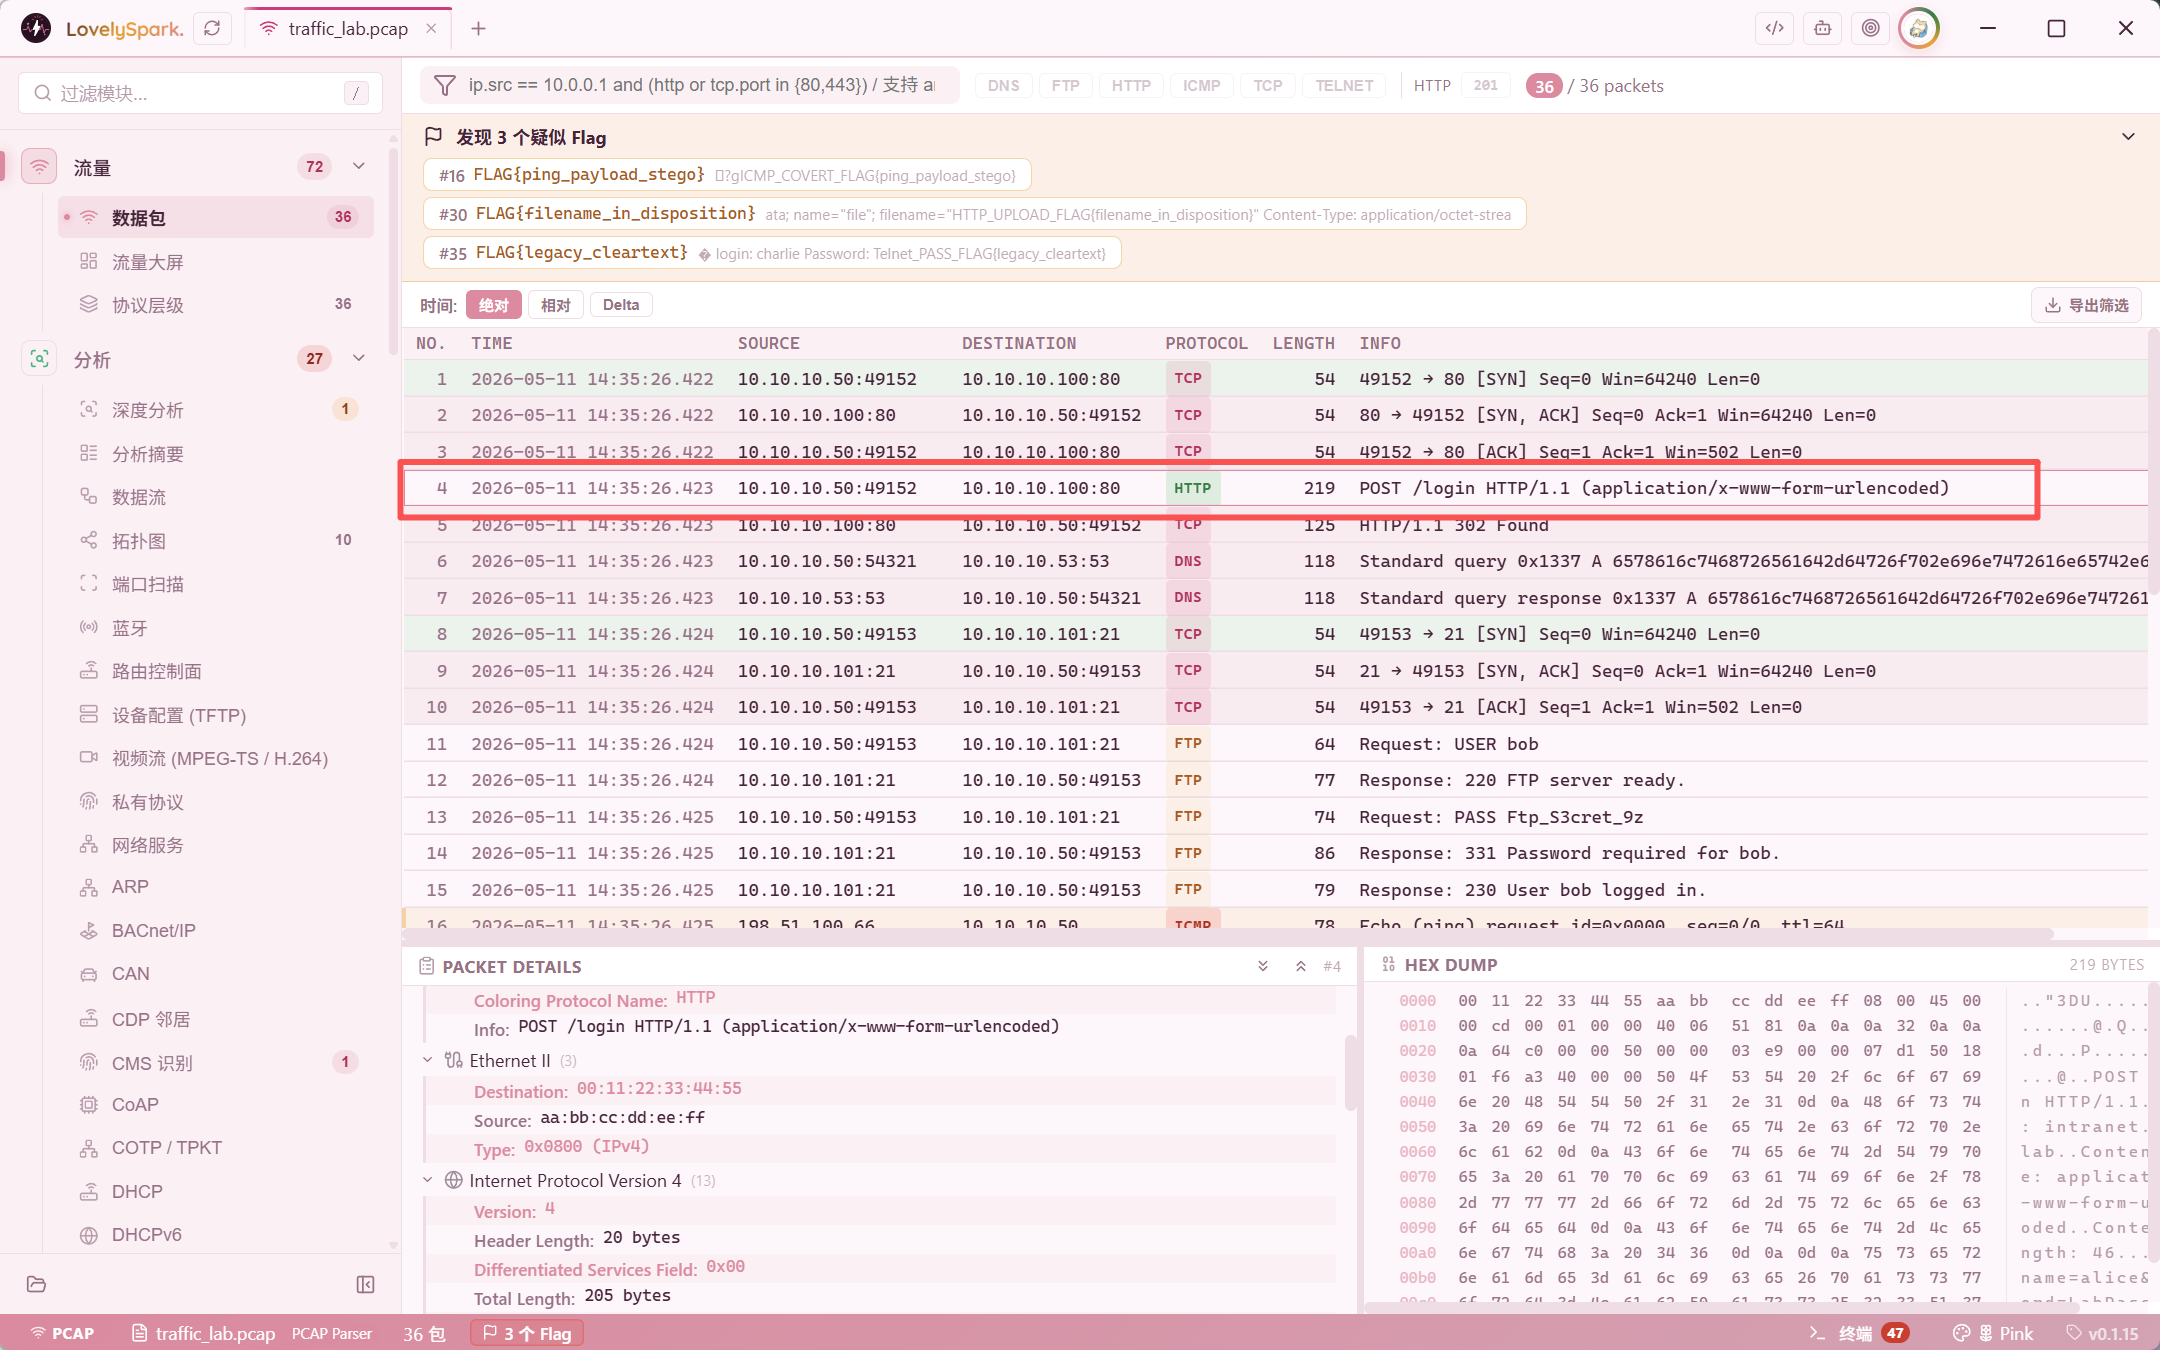Select packet 13 PASS Ftp_S3cret_9z row
Screen dimensions: 2160x1350
[x=1276, y=817]
